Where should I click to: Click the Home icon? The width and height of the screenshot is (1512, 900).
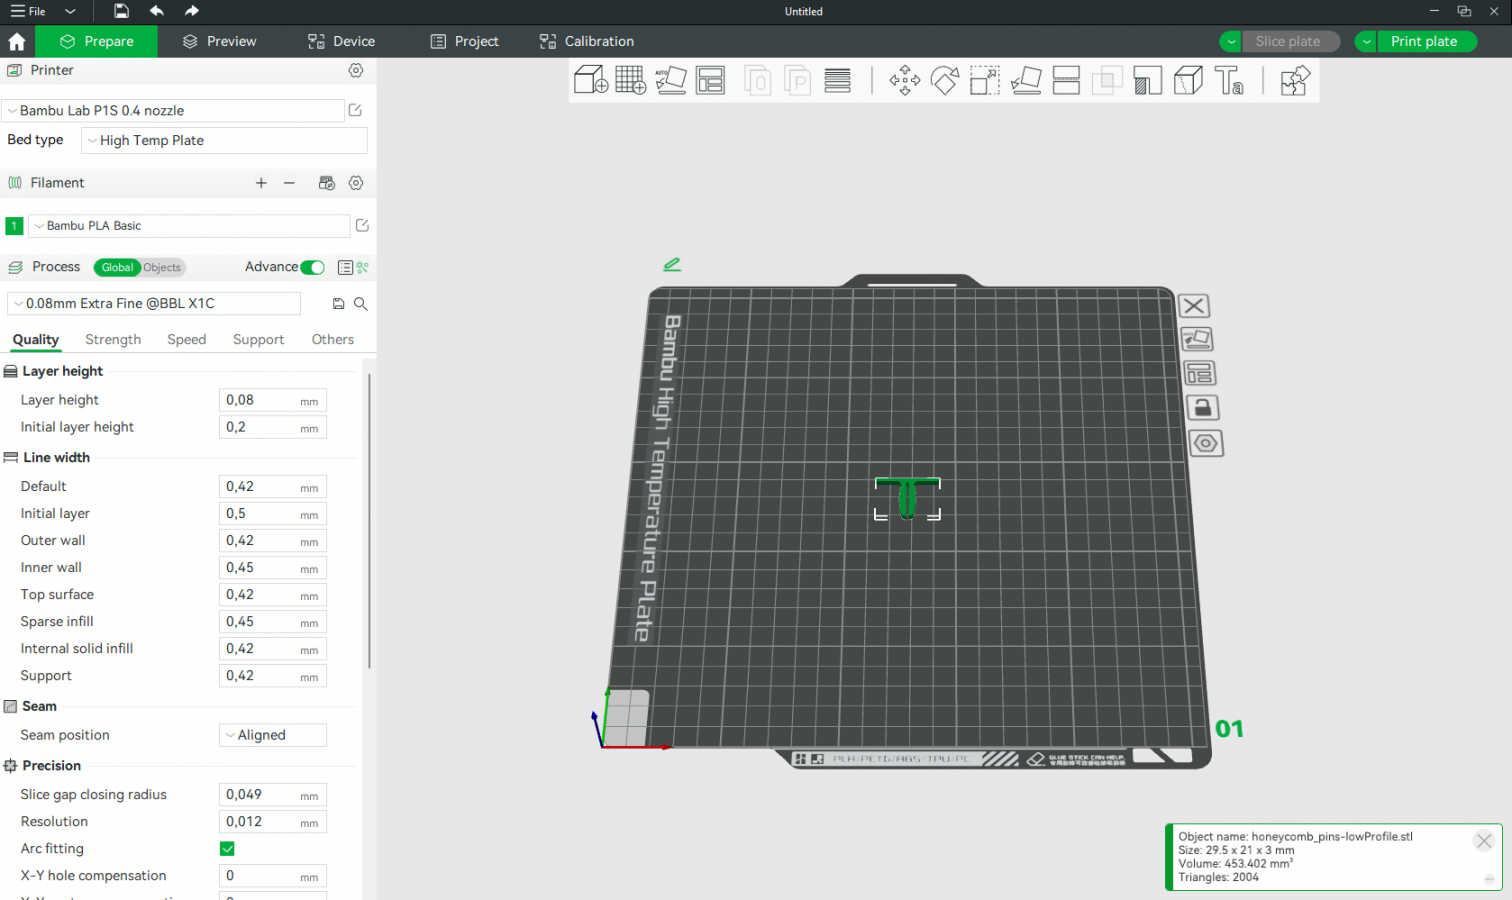(x=17, y=41)
